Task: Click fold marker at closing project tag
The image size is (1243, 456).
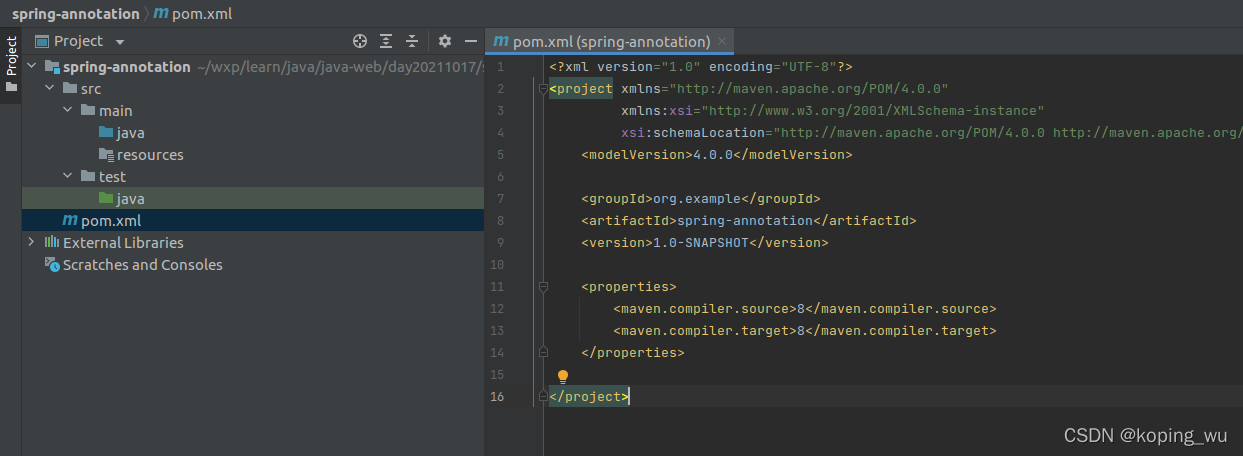Action: (x=543, y=397)
